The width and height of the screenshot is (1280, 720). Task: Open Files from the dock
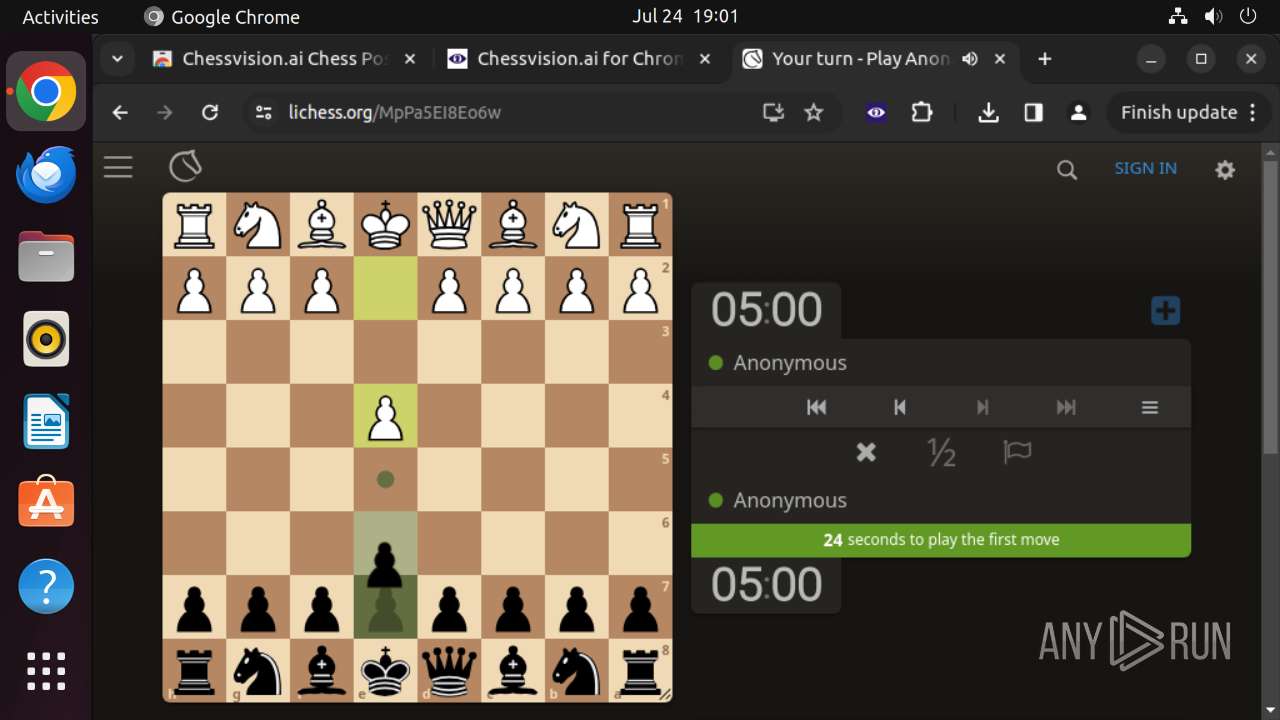click(x=46, y=257)
